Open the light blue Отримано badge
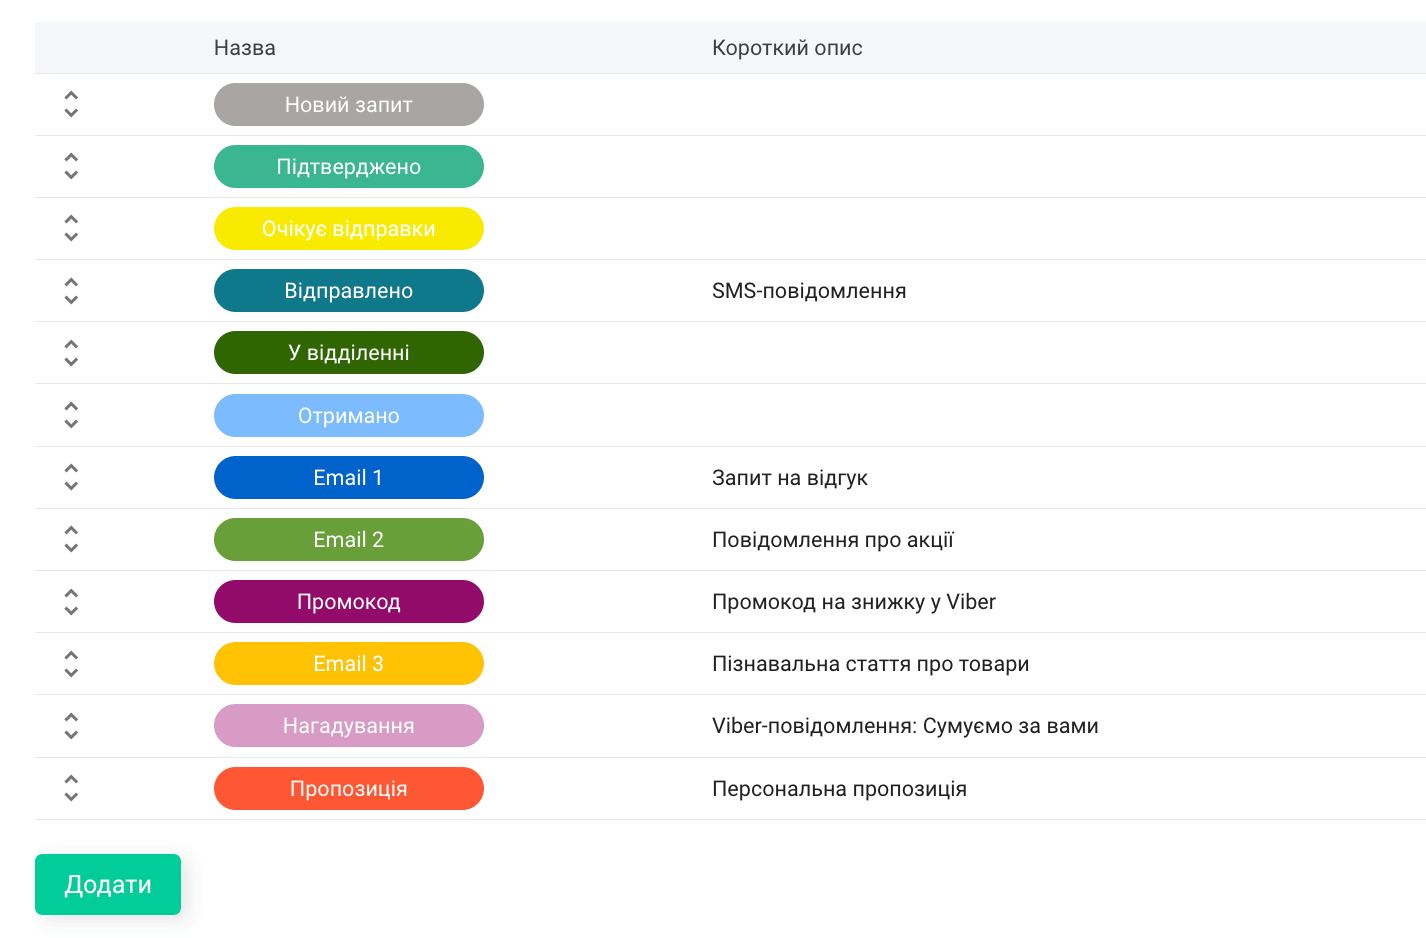 pyautogui.click(x=349, y=415)
